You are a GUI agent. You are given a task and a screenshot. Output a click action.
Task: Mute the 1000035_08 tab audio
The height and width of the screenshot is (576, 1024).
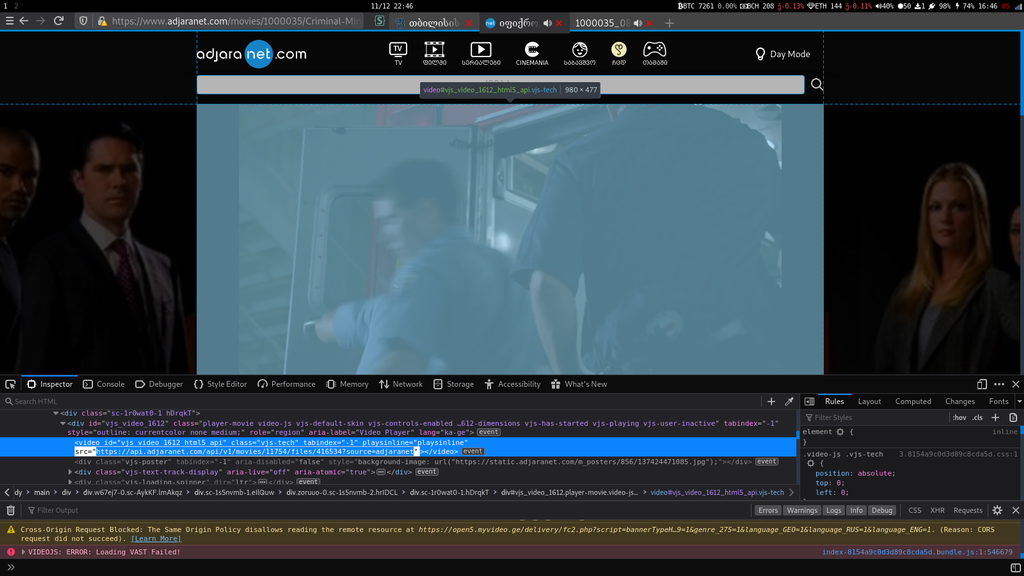637,23
